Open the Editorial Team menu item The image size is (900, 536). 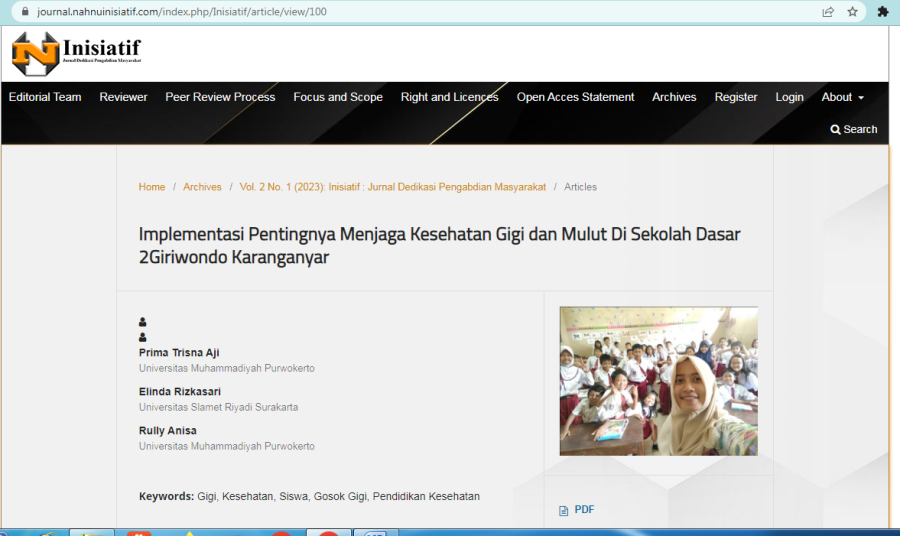point(45,97)
